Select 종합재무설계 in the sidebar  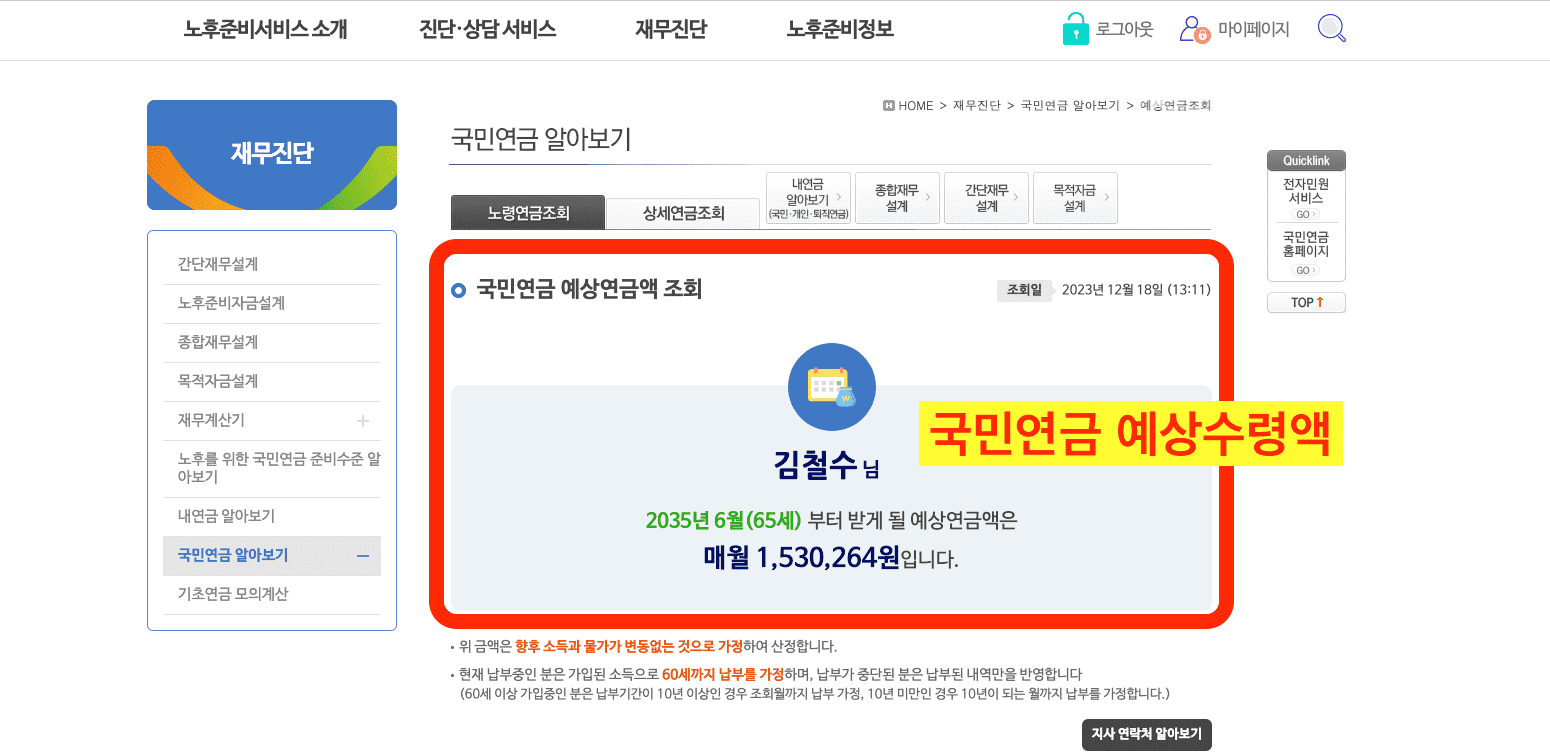click(x=272, y=342)
